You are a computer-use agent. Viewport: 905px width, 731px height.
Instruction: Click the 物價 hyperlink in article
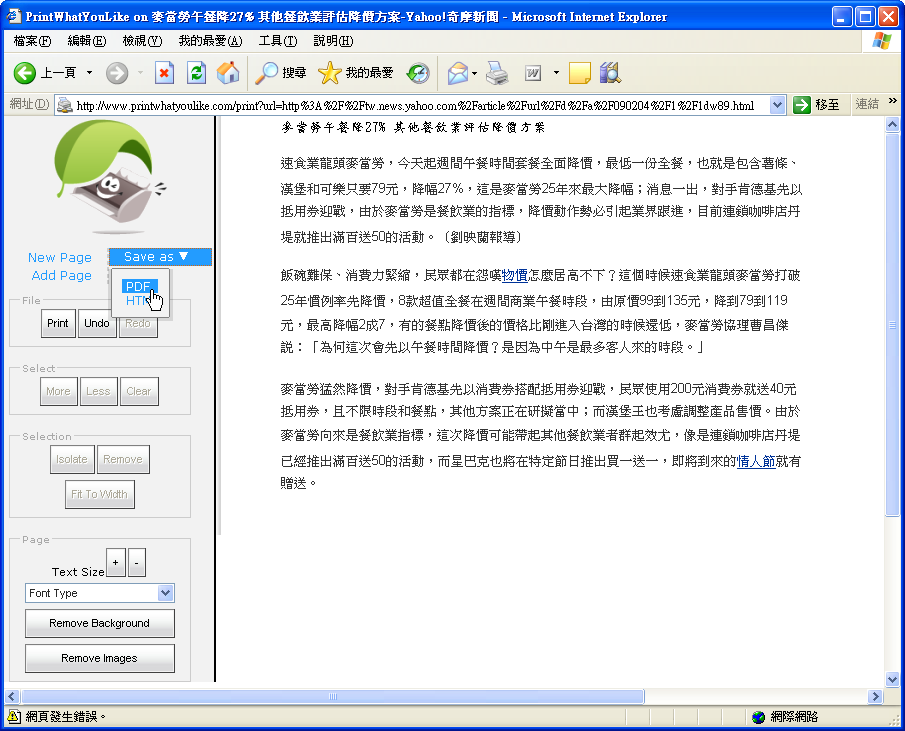pyautogui.click(x=514, y=276)
